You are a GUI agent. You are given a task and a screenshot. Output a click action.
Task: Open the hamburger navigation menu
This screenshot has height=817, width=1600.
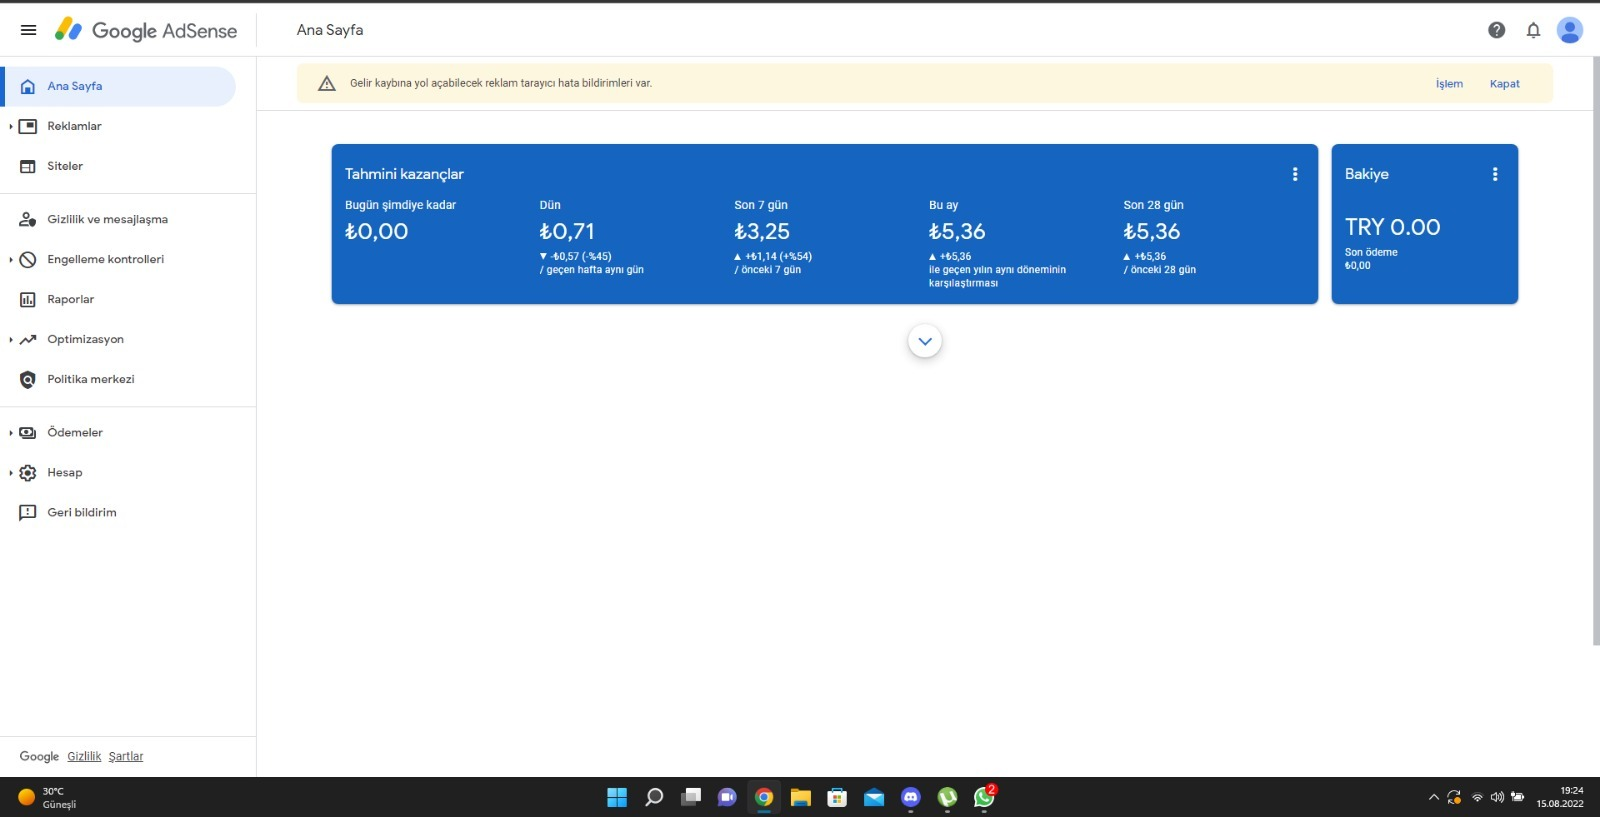point(28,30)
